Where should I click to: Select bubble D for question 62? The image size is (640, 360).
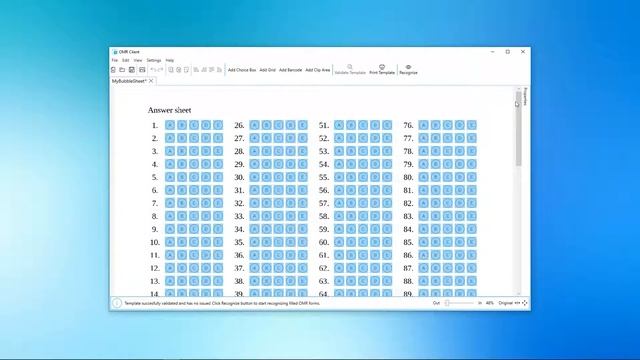tap(375, 268)
